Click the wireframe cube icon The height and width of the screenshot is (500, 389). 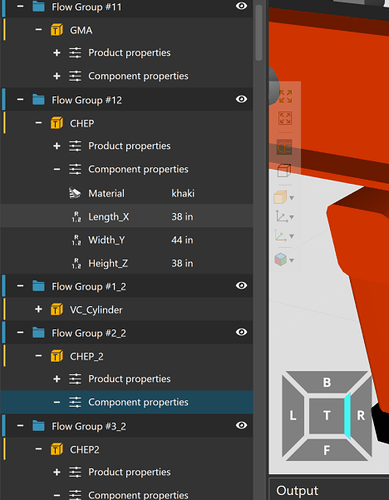pyautogui.click(x=284, y=170)
